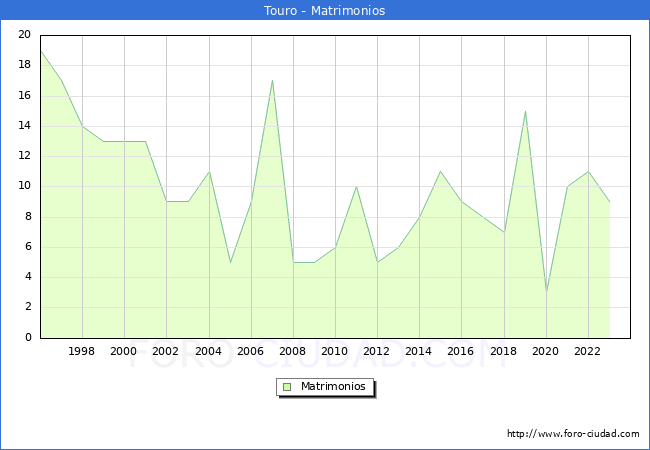Click the y-axis label 4
Image resolution: width=650 pixels, height=450 pixels.
coord(28,277)
